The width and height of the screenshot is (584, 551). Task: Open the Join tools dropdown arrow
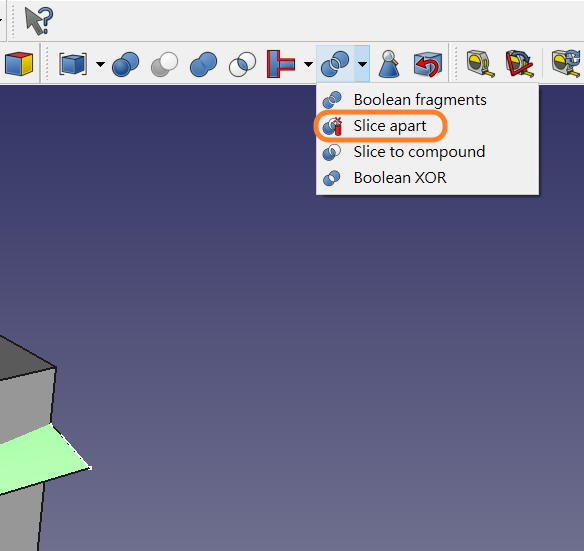(308, 64)
